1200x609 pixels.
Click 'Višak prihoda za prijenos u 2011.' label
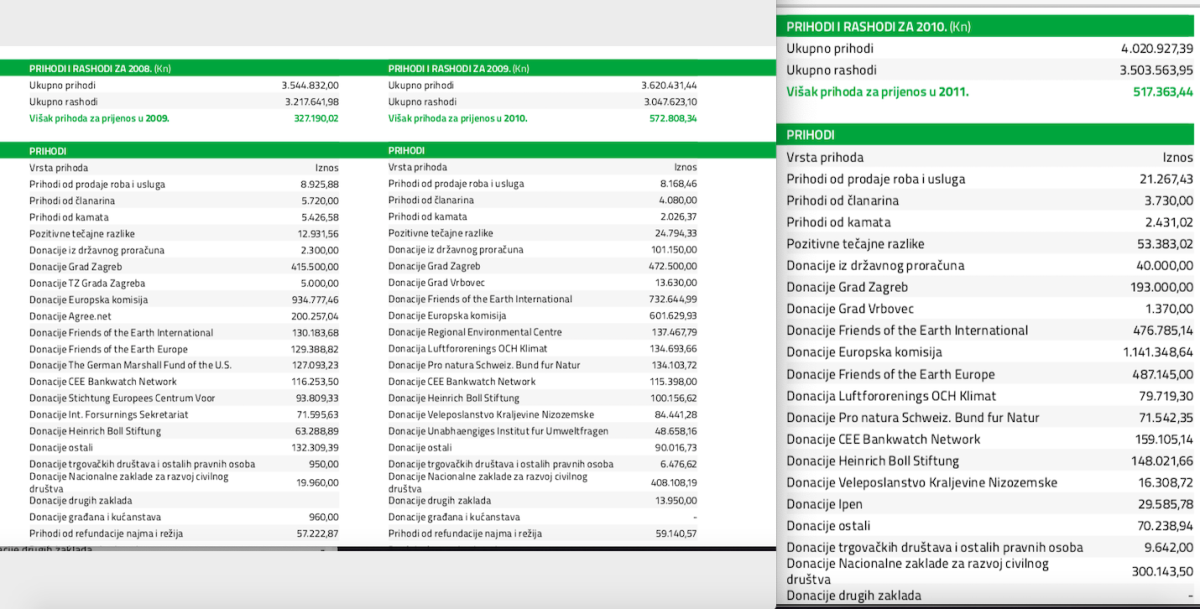click(x=878, y=92)
